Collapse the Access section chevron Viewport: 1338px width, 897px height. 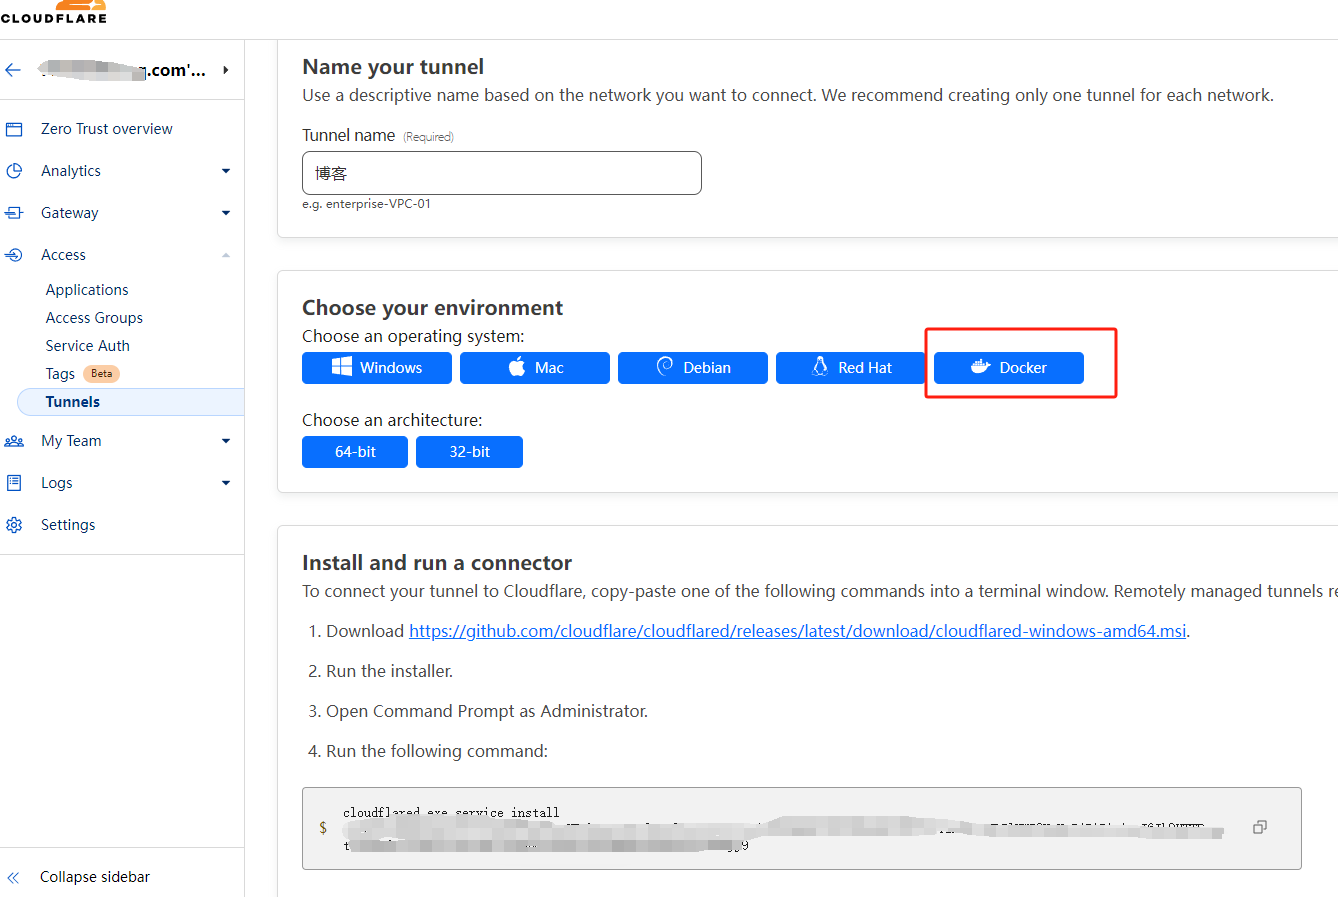226,255
